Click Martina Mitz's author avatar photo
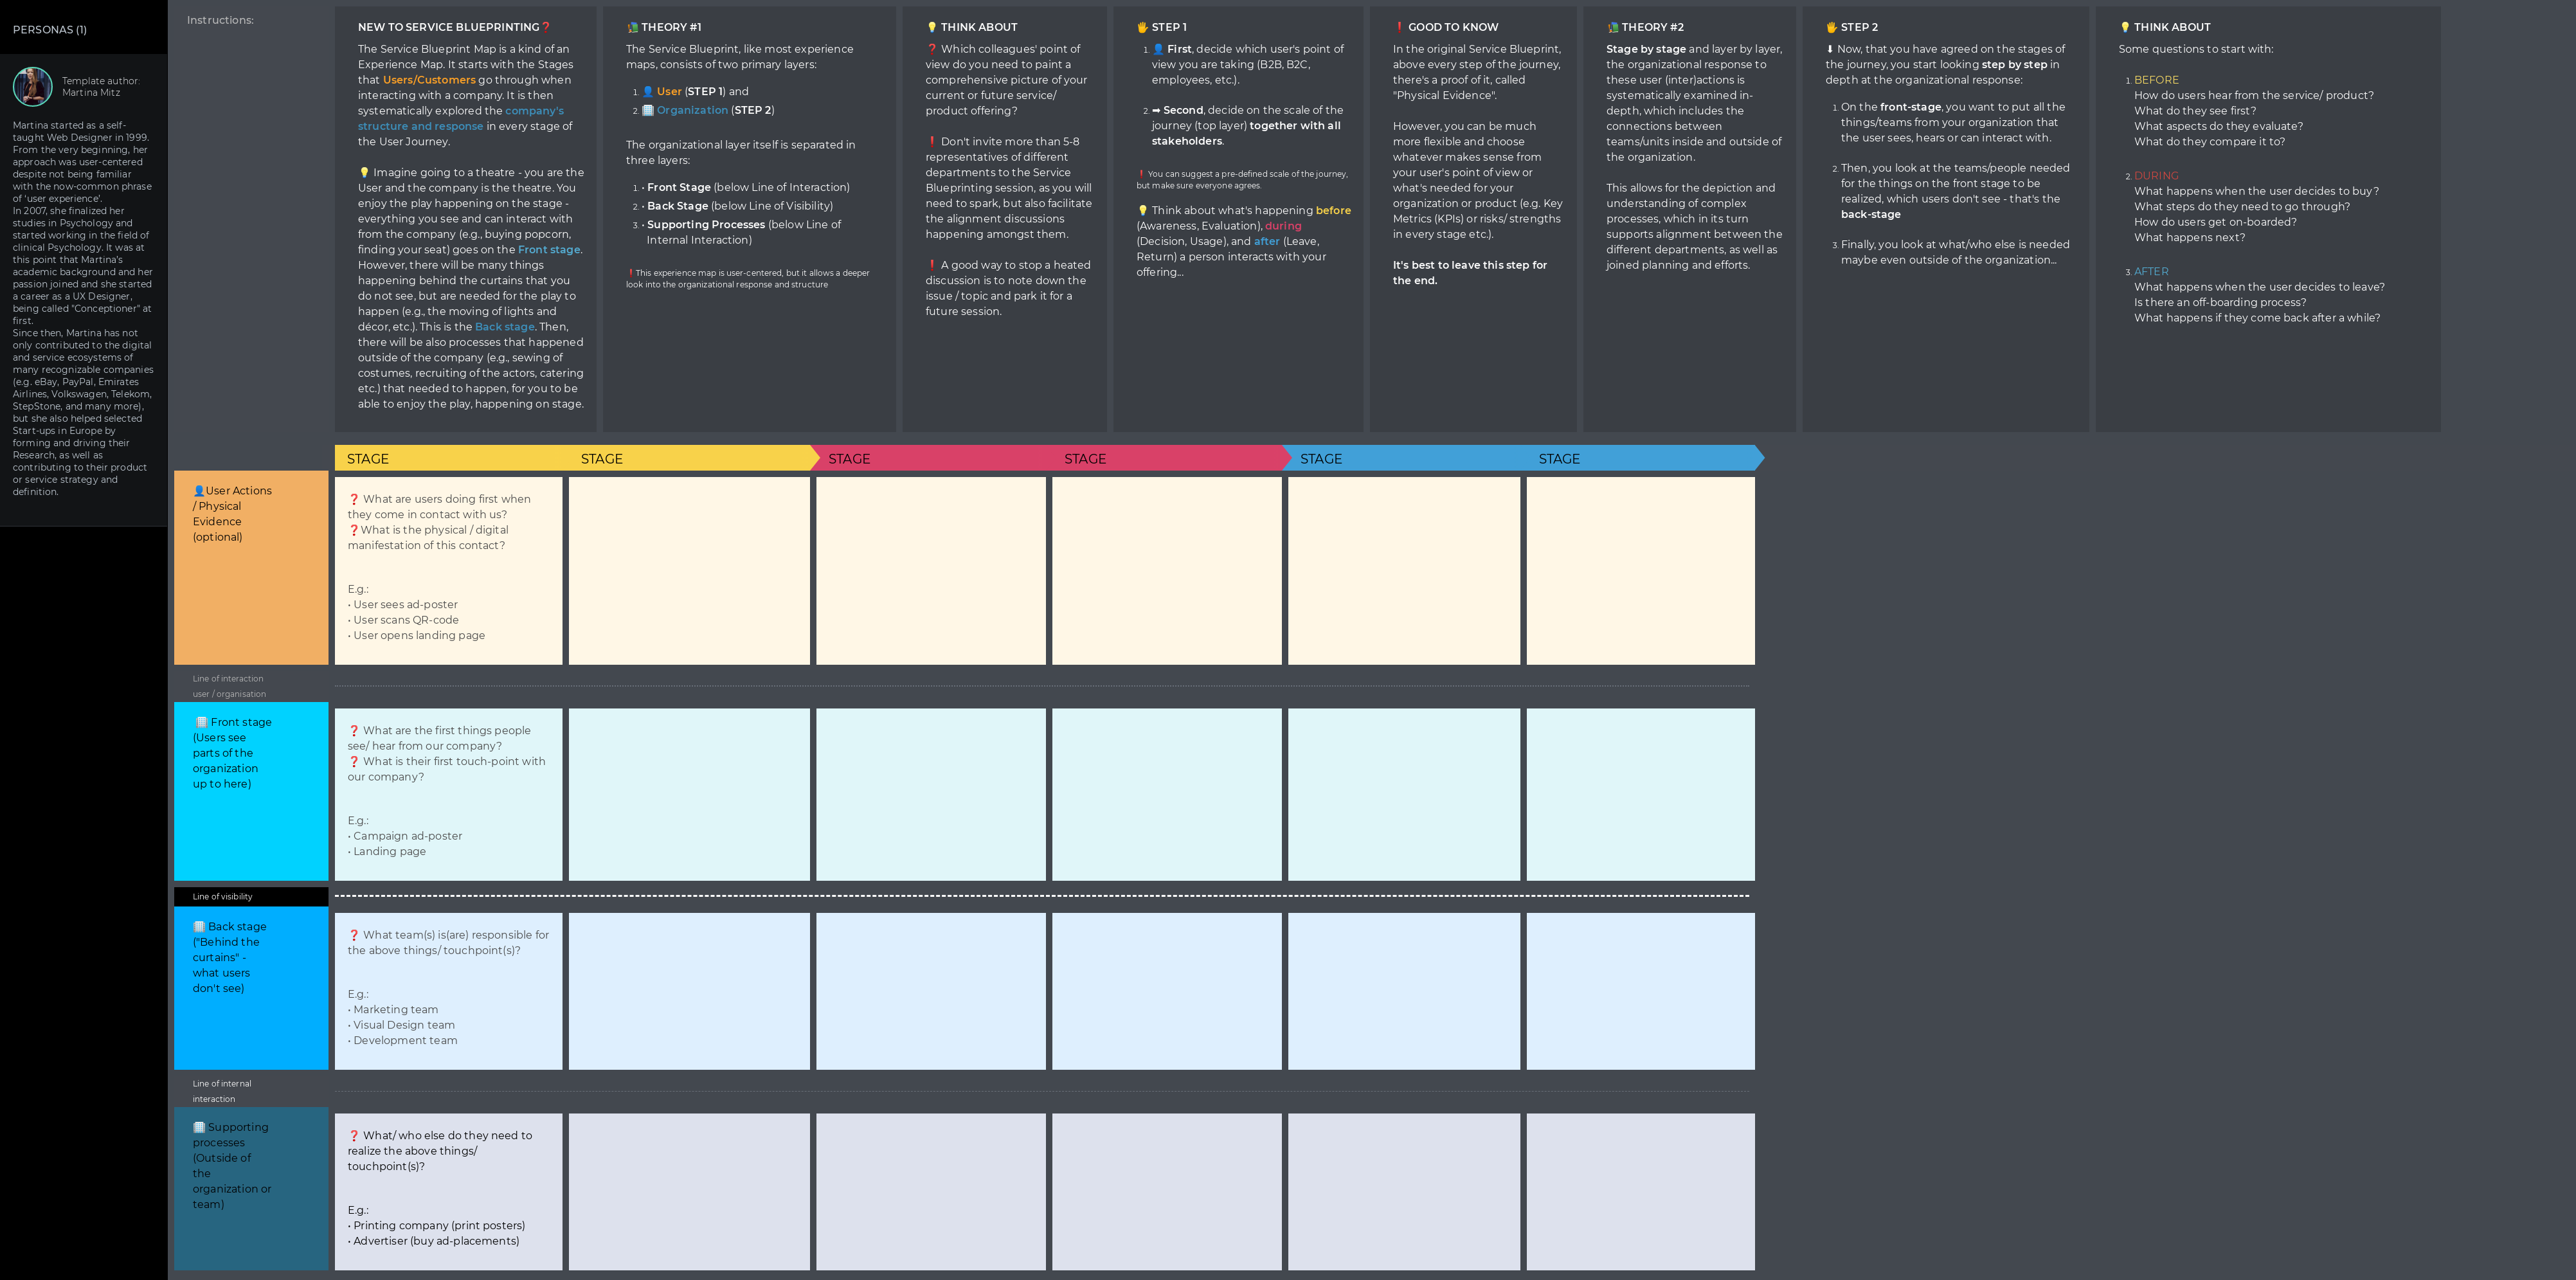This screenshot has width=2576, height=1280. 33,87
